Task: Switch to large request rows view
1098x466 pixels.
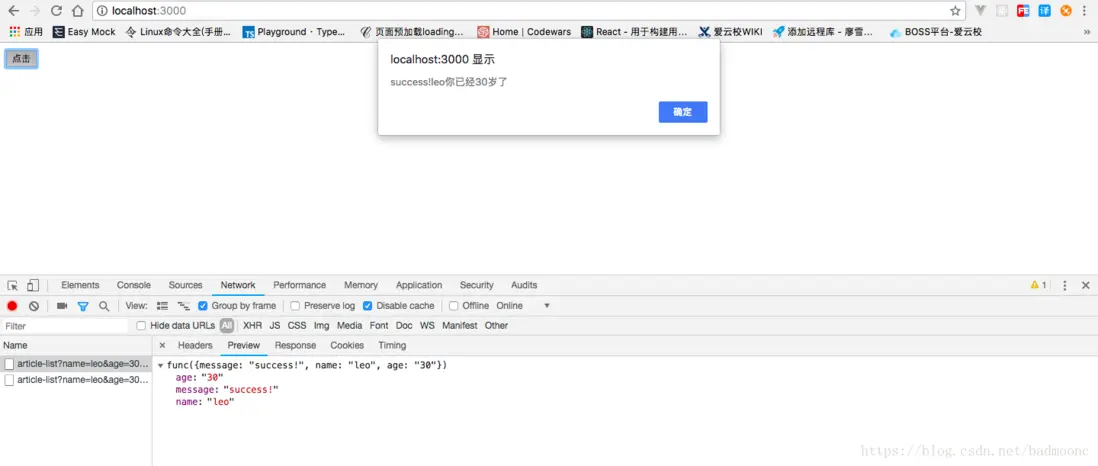Action: pyautogui.click(x=162, y=306)
